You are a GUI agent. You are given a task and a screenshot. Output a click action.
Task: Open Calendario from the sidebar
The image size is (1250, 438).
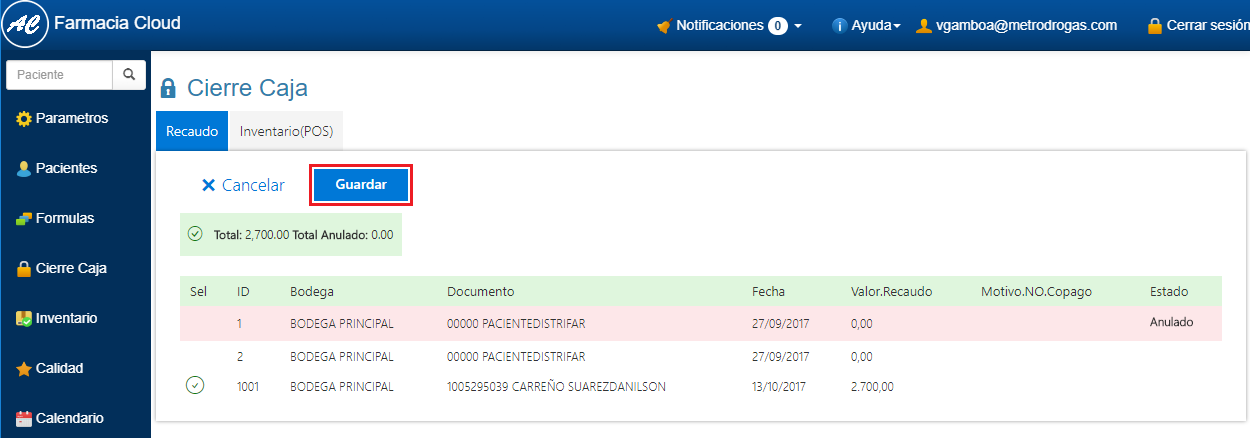pos(69,418)
